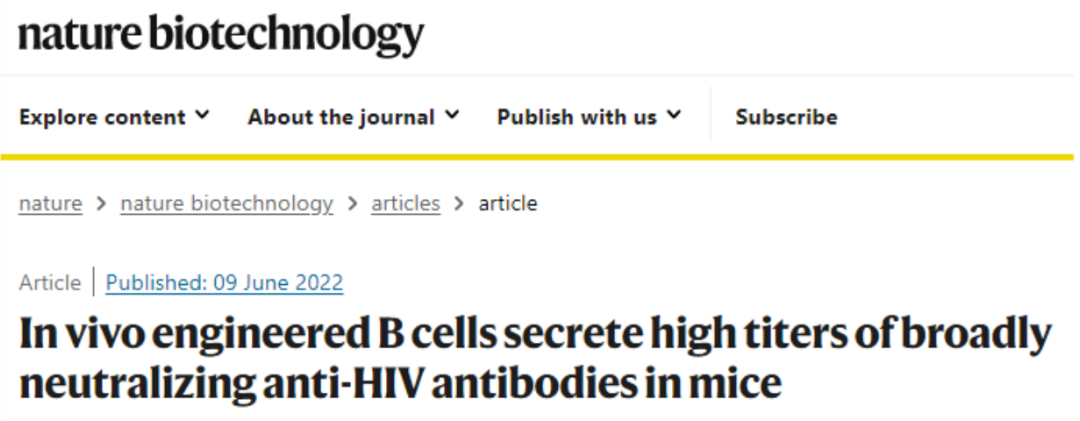
Task: Open the About the journal menu
Action: click(353, 117)
